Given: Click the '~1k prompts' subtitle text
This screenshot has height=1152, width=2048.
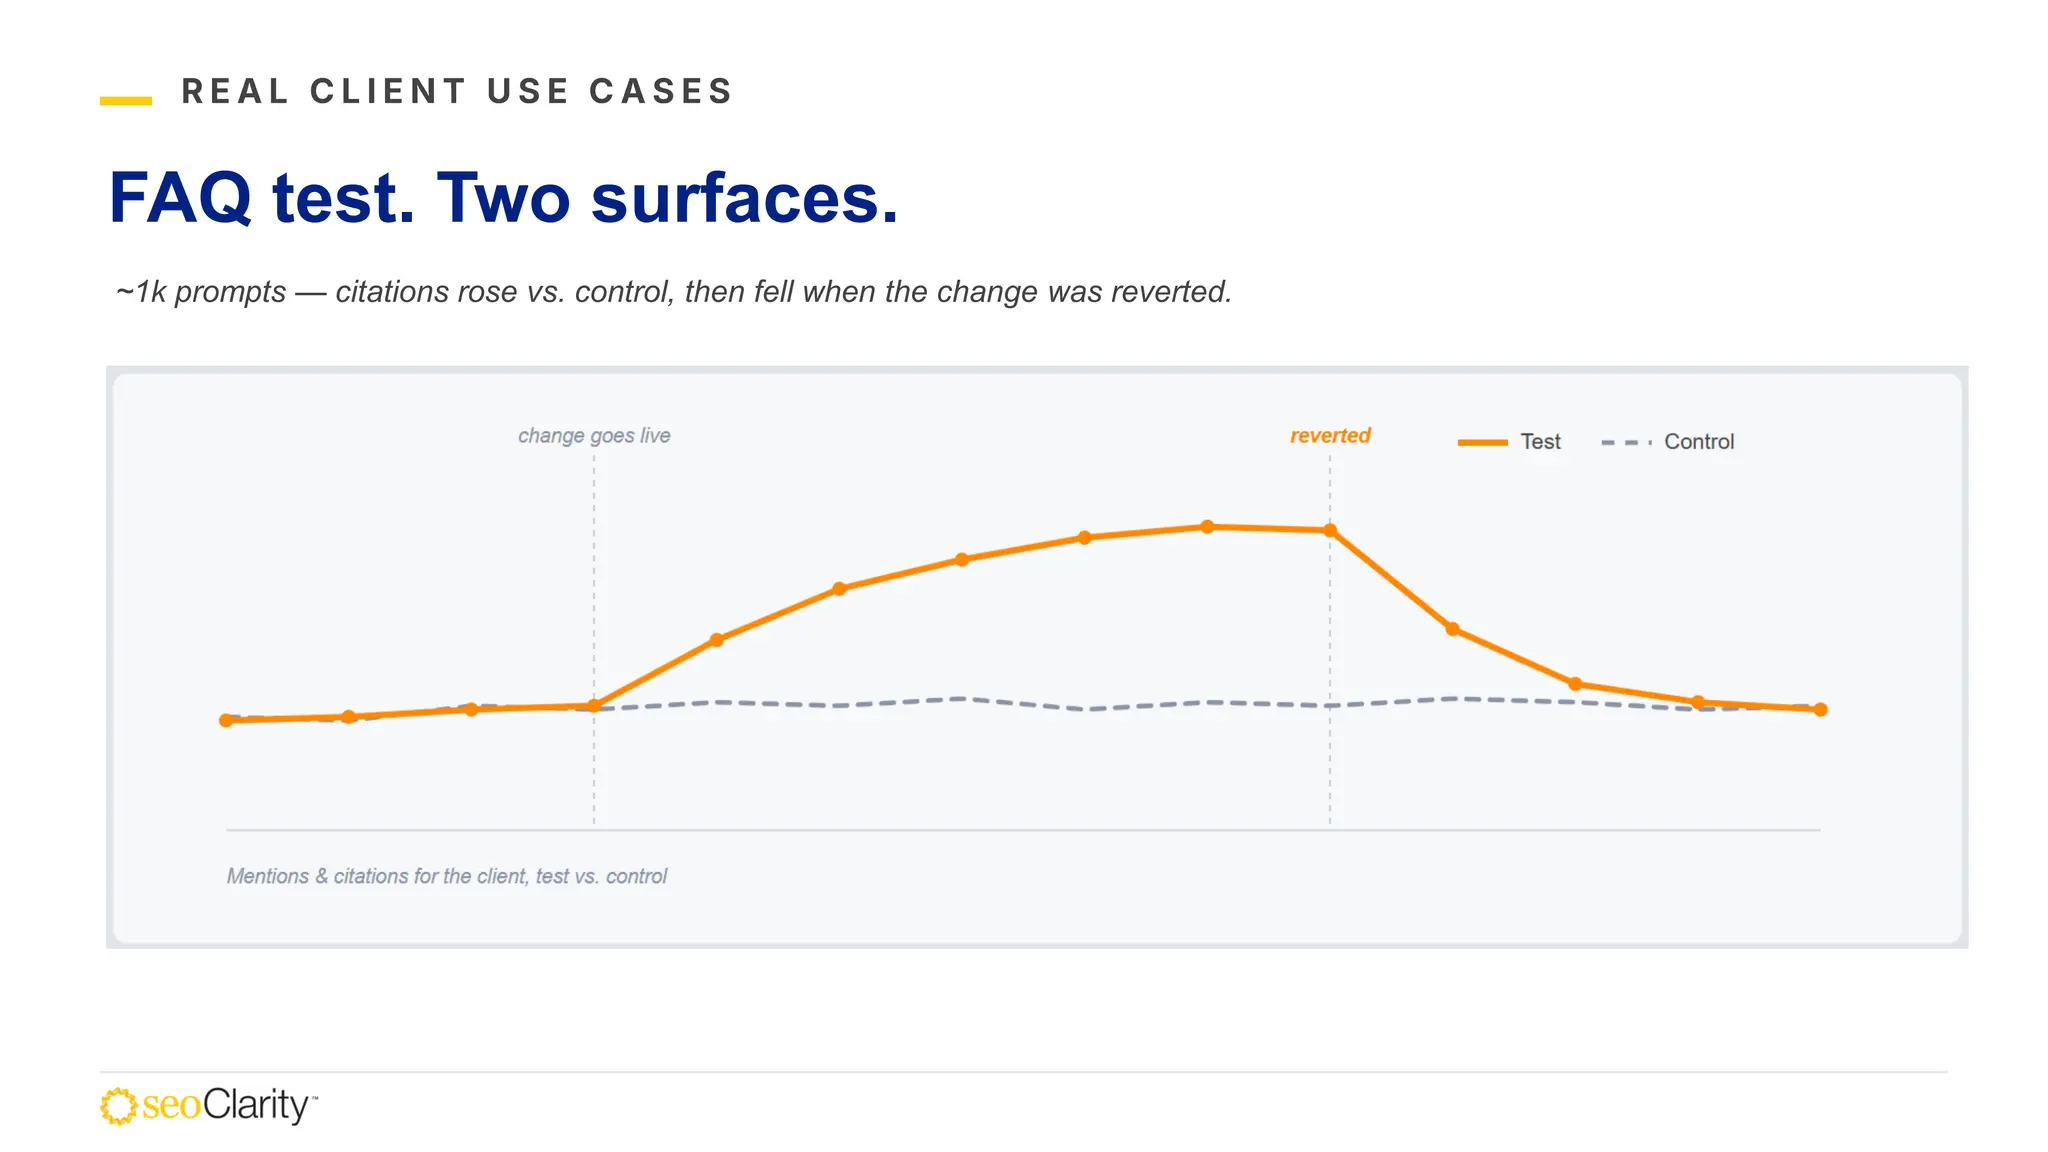Looking at the screenshot, I should (x=673, y=292).
